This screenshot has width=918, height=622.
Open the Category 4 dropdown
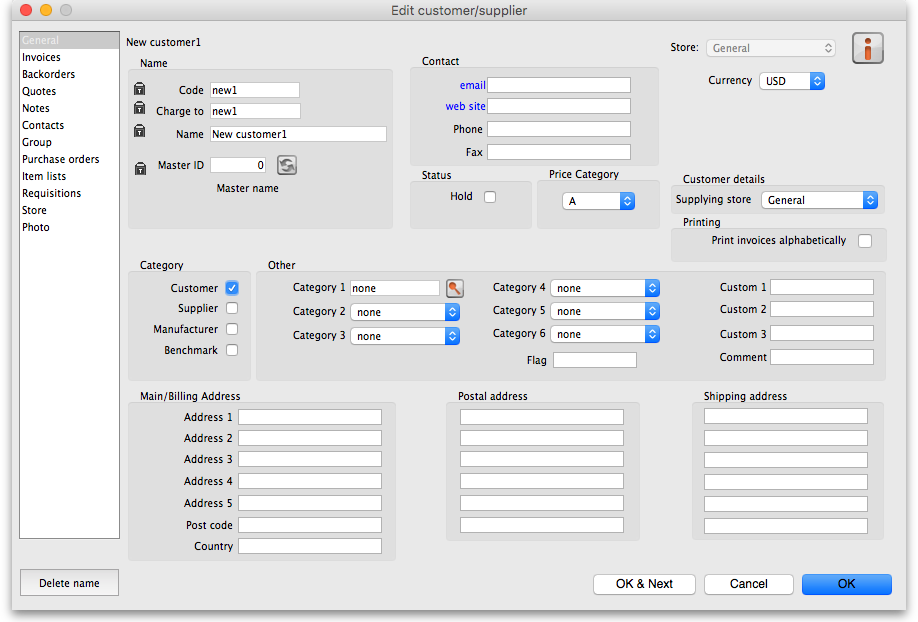[604, 288]
